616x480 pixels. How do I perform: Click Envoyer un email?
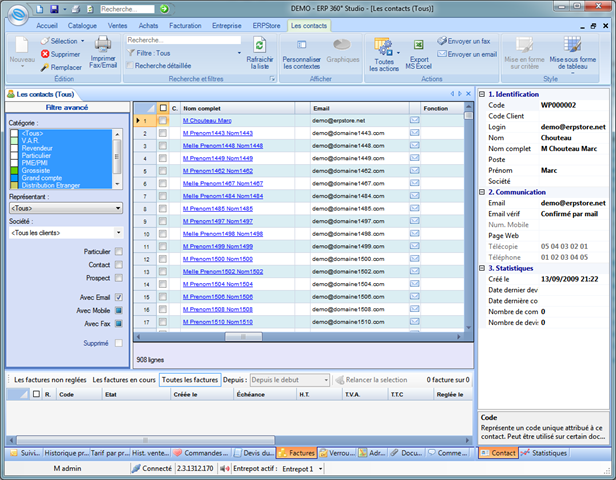pos(467,54)
